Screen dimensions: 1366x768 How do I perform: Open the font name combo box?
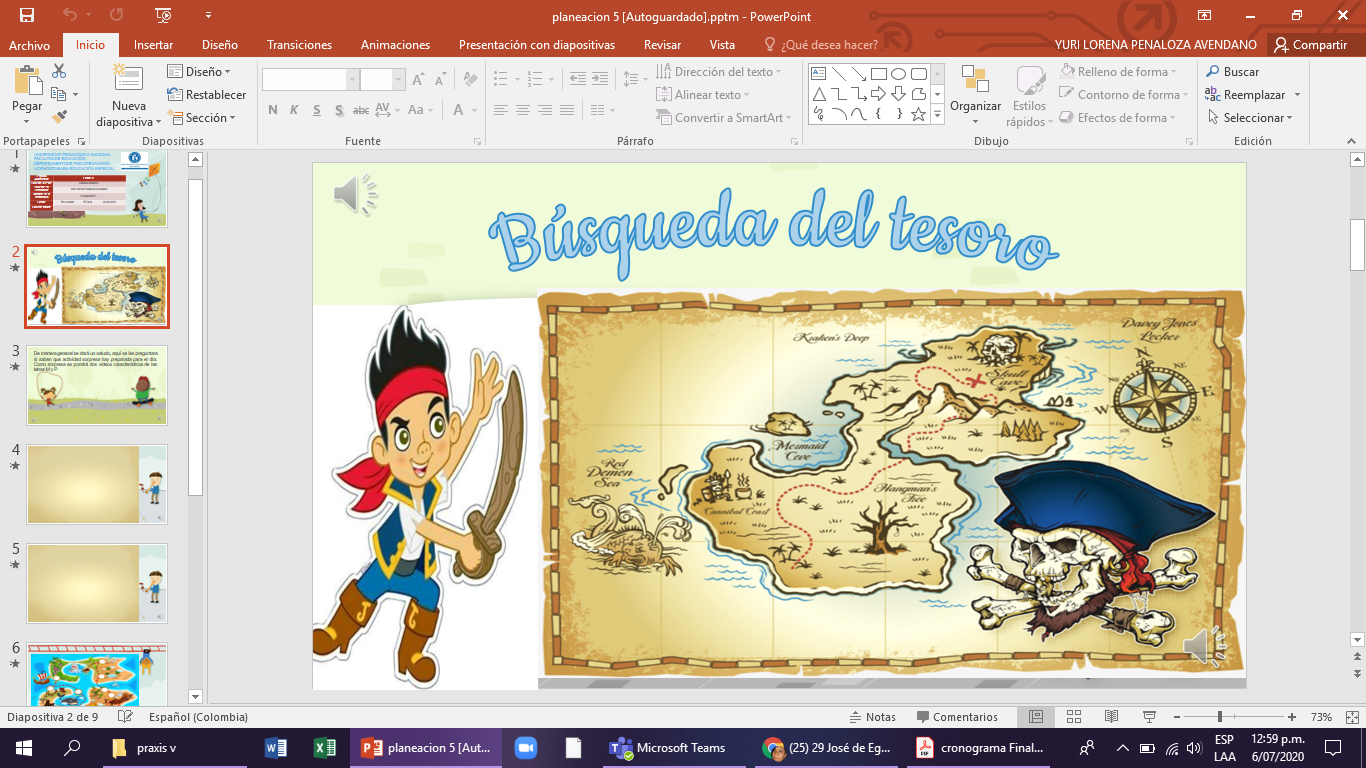(x=310, y=80)
